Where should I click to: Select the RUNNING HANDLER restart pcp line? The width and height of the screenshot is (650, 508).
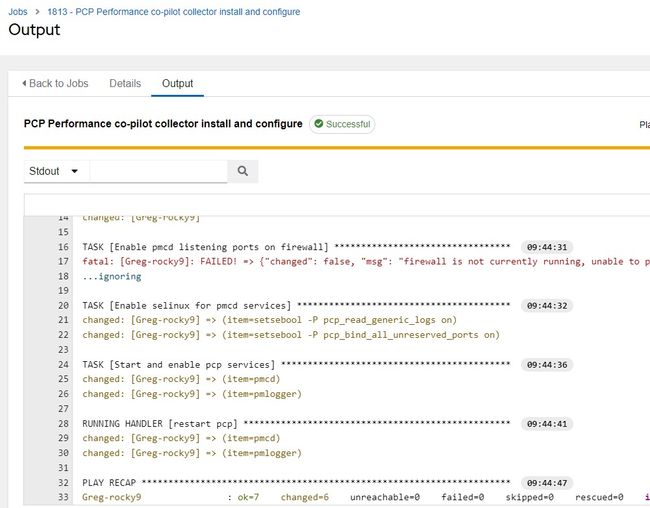pyautogui.click(x=296, y=423)
